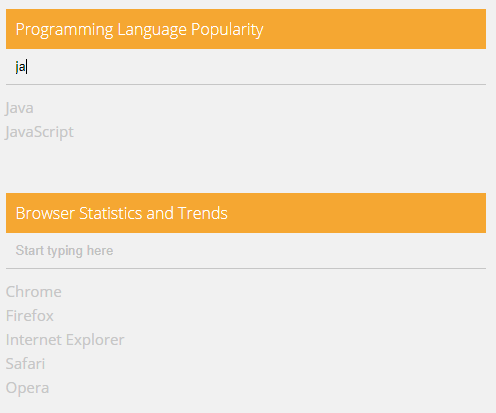The image size is (496, 413).
Task: Click the language search field containing 'ja'
Action: (246, 67)
